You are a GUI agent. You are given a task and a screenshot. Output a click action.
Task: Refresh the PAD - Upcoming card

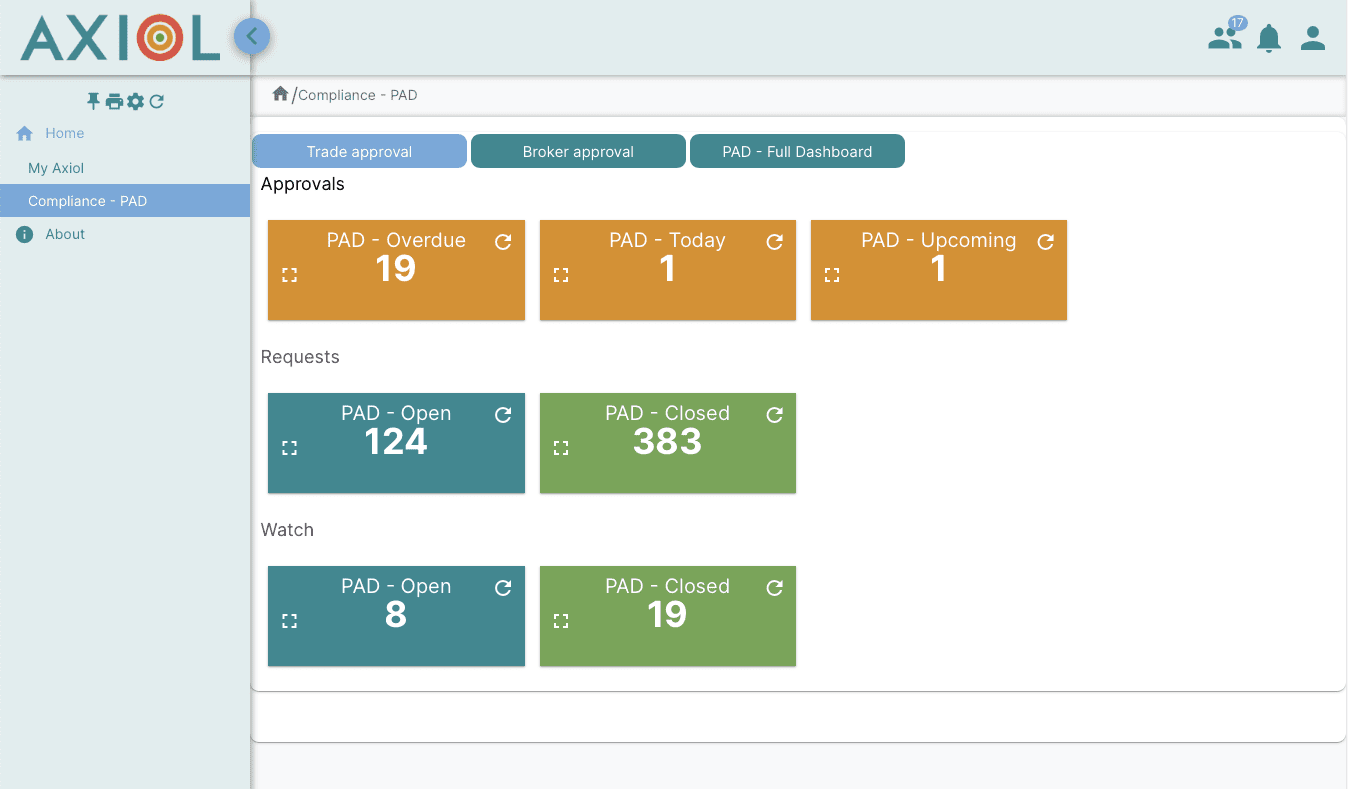click(1046, 242)
